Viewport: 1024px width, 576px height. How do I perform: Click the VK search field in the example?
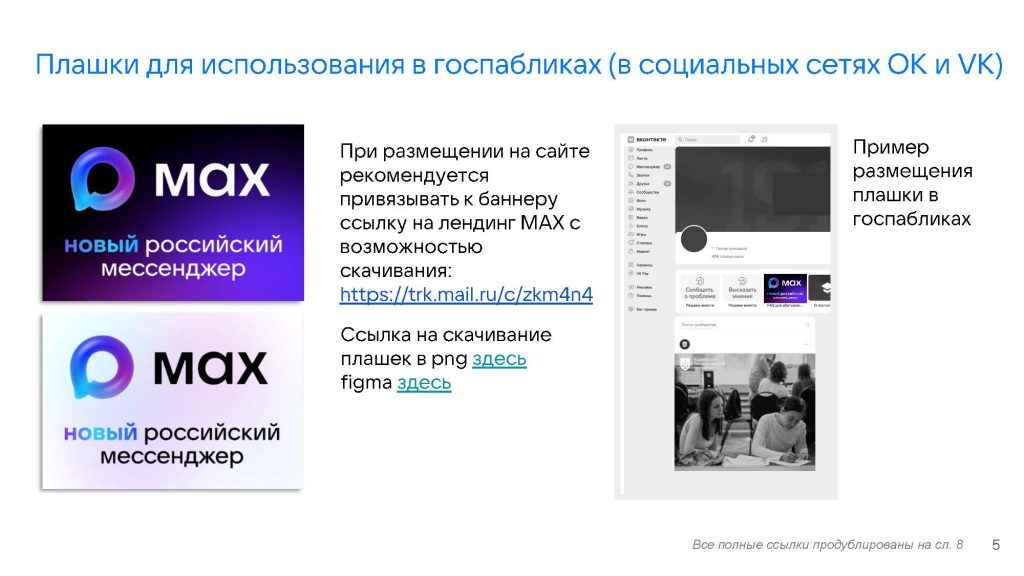point(707,140)
